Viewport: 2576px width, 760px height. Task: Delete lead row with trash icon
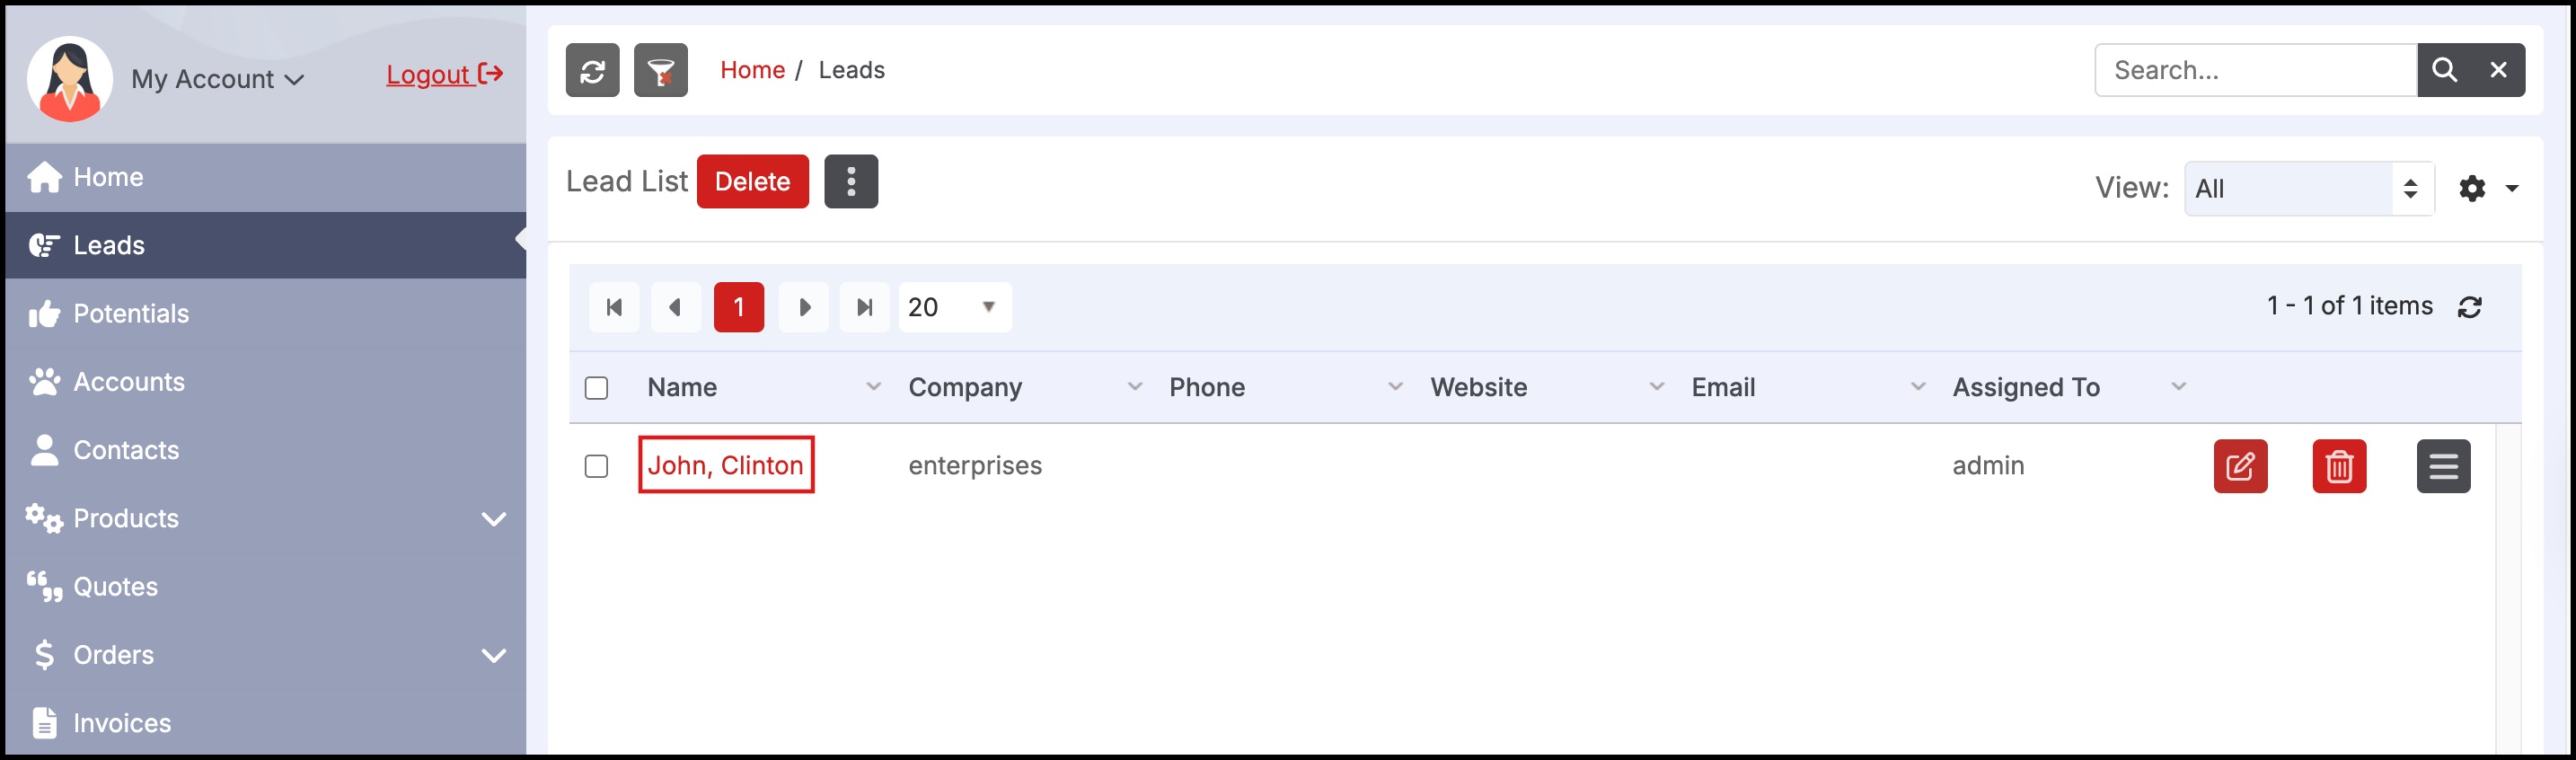pos(2339,466)
